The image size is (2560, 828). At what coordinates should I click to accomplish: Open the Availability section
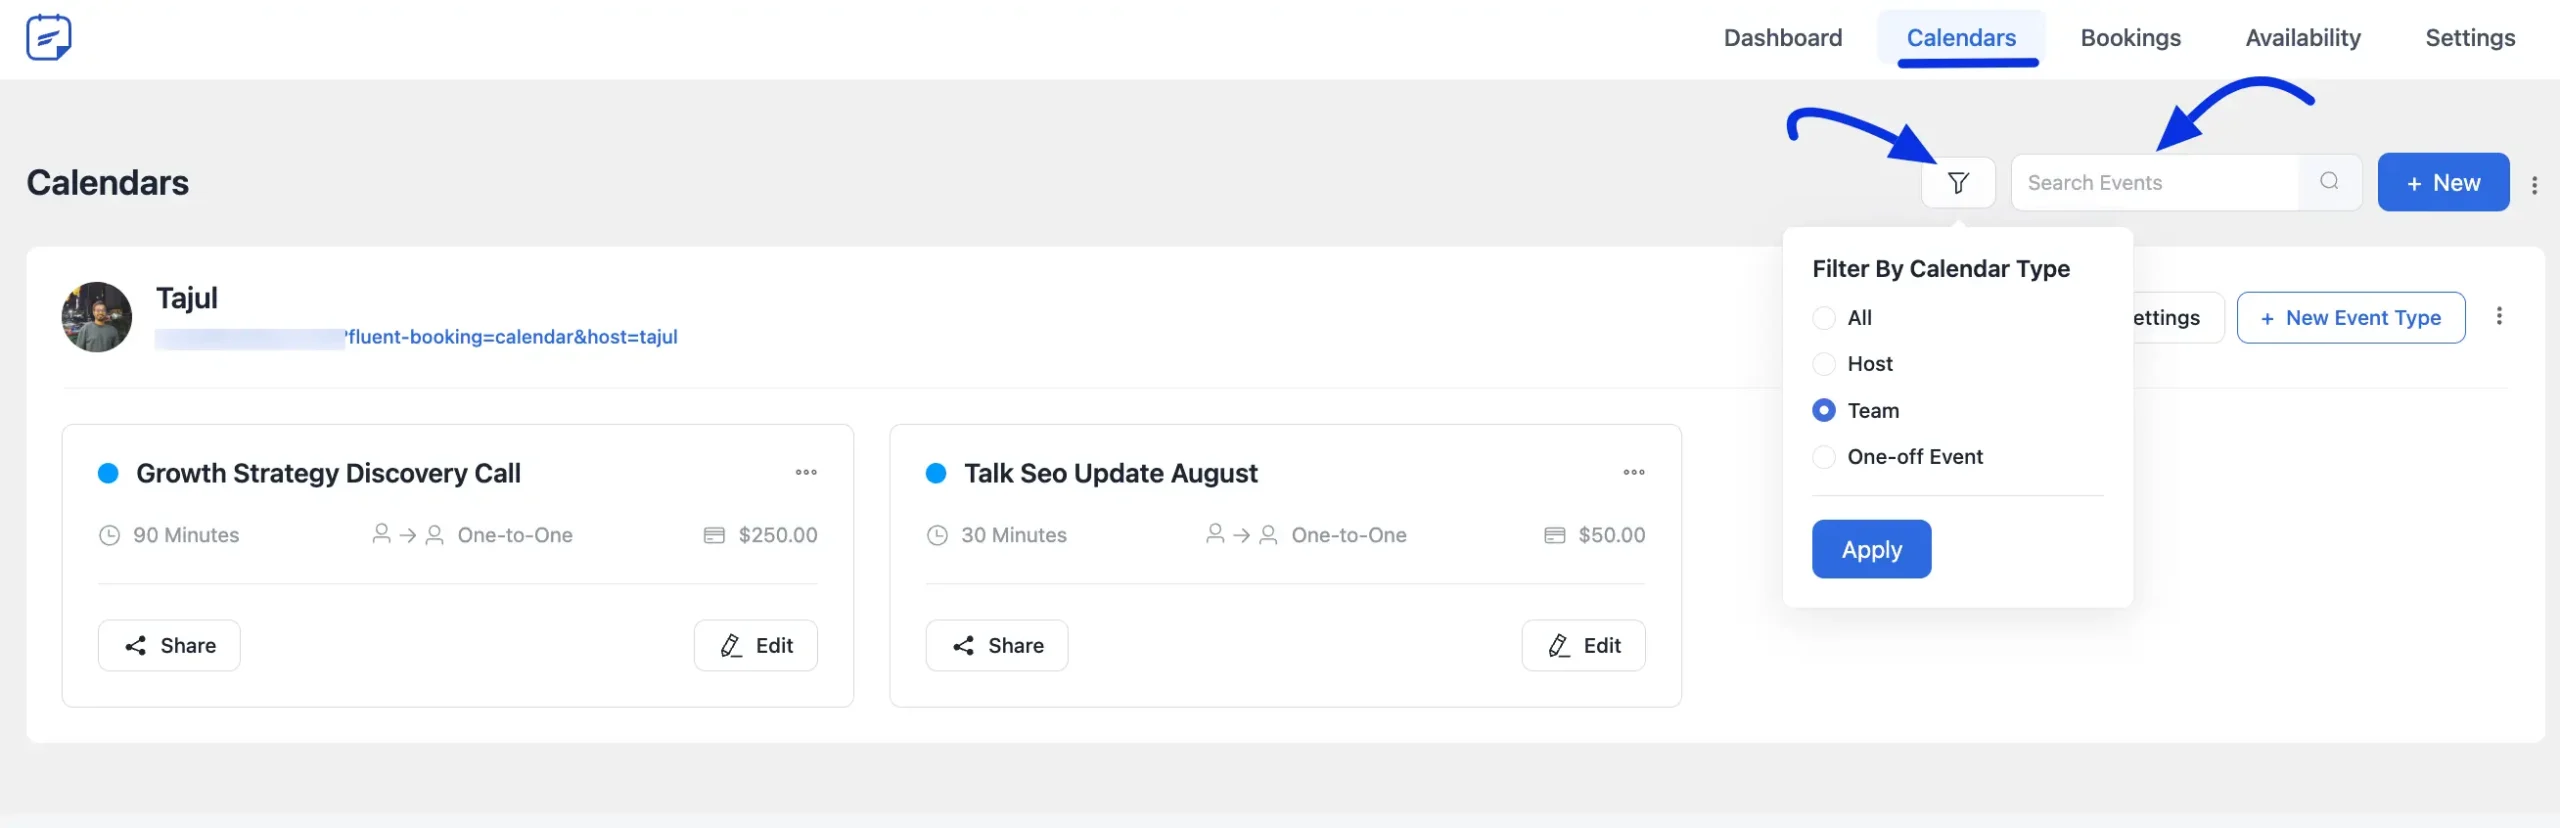click(2303, 37)
